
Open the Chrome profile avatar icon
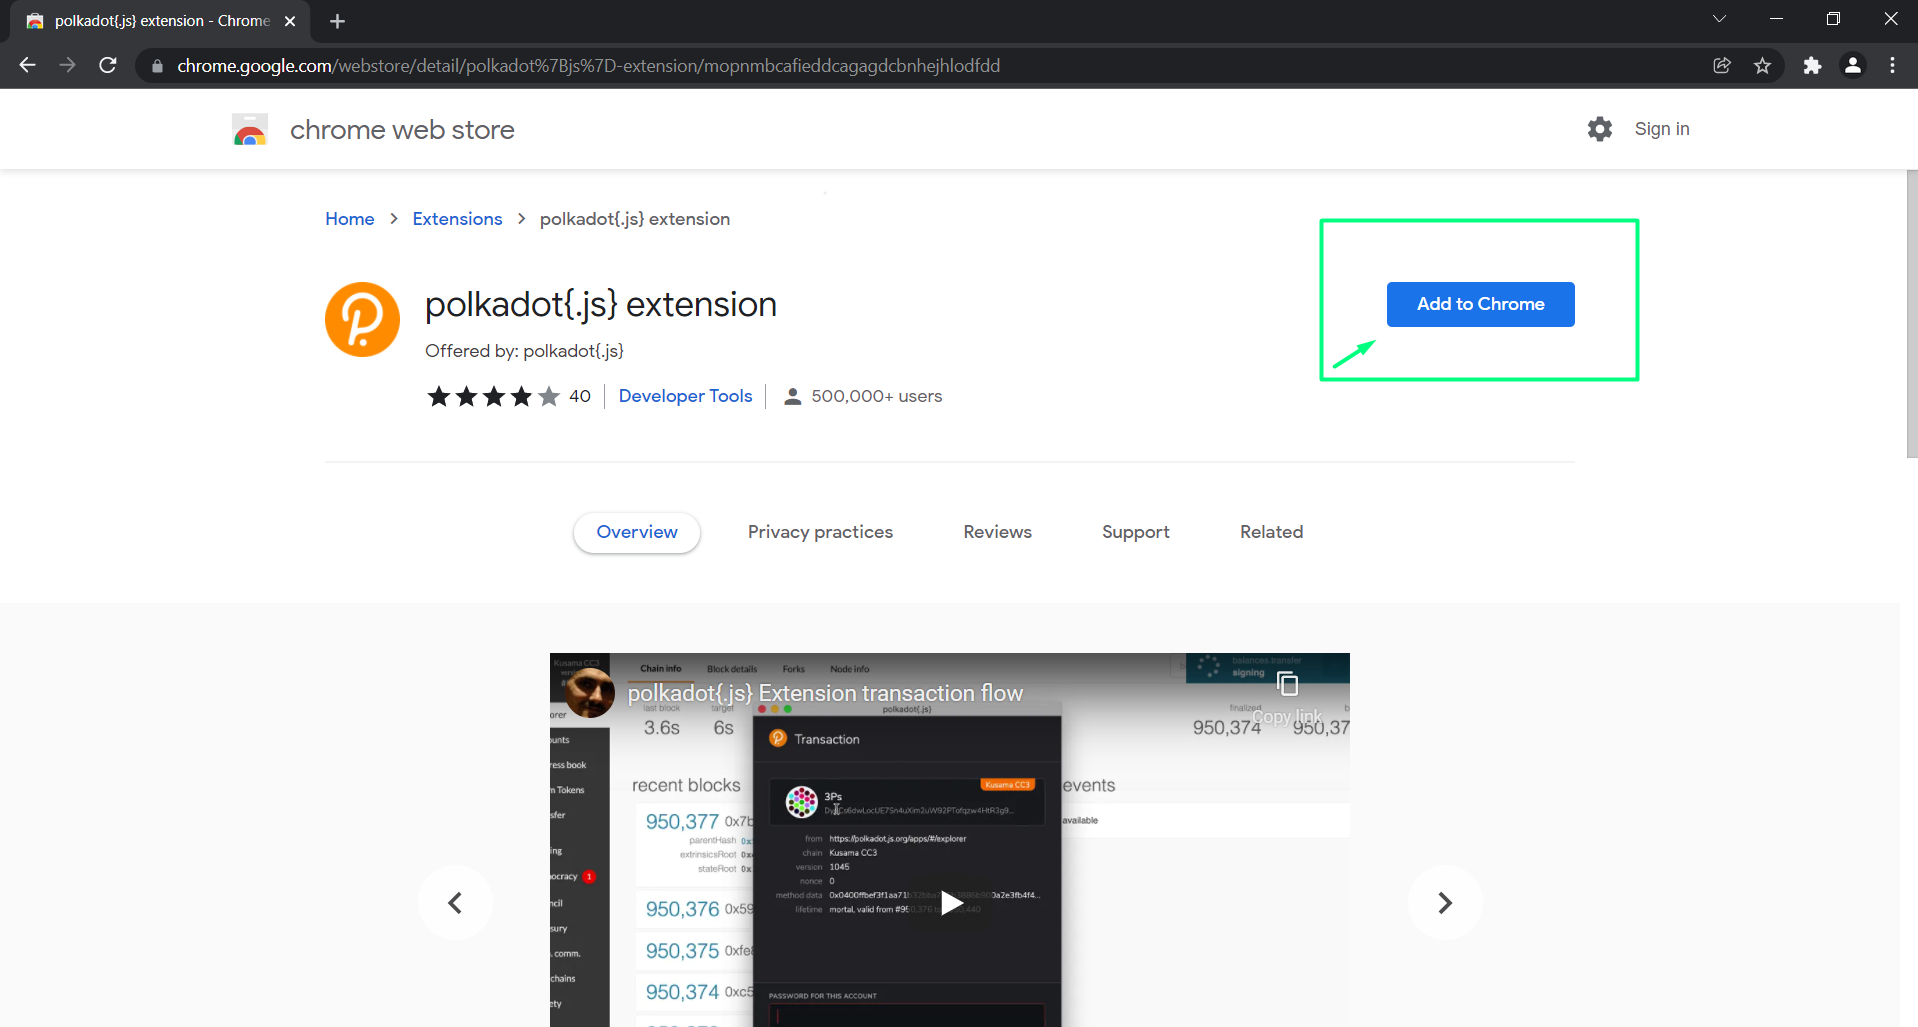(x=1852, y=66)
